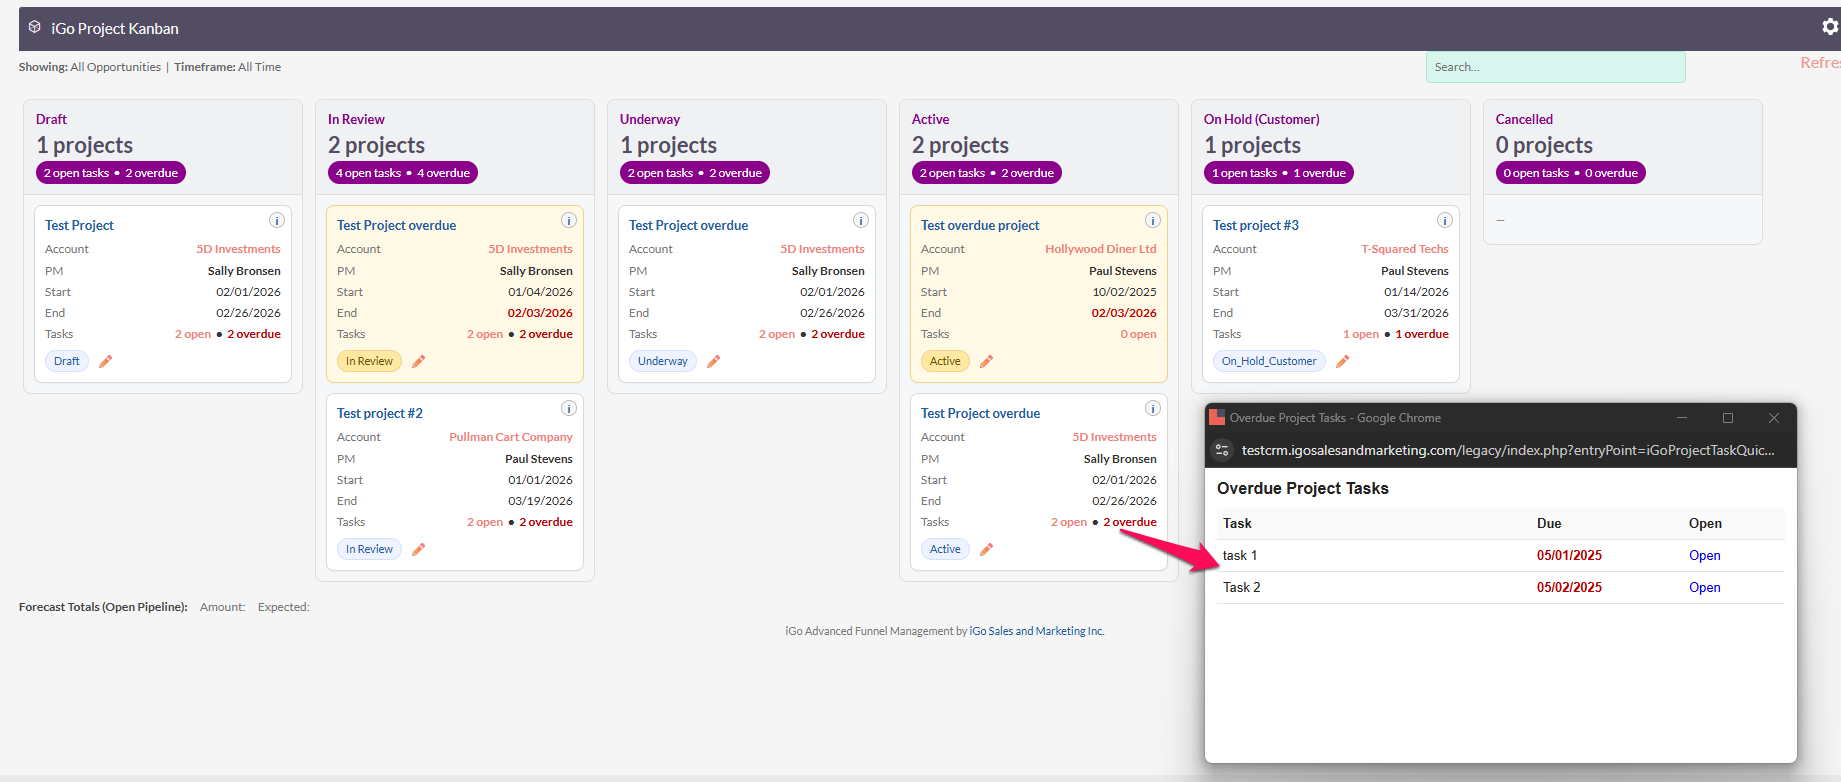Click info icon on Draft Test Project card

click(x=277, y=220)
